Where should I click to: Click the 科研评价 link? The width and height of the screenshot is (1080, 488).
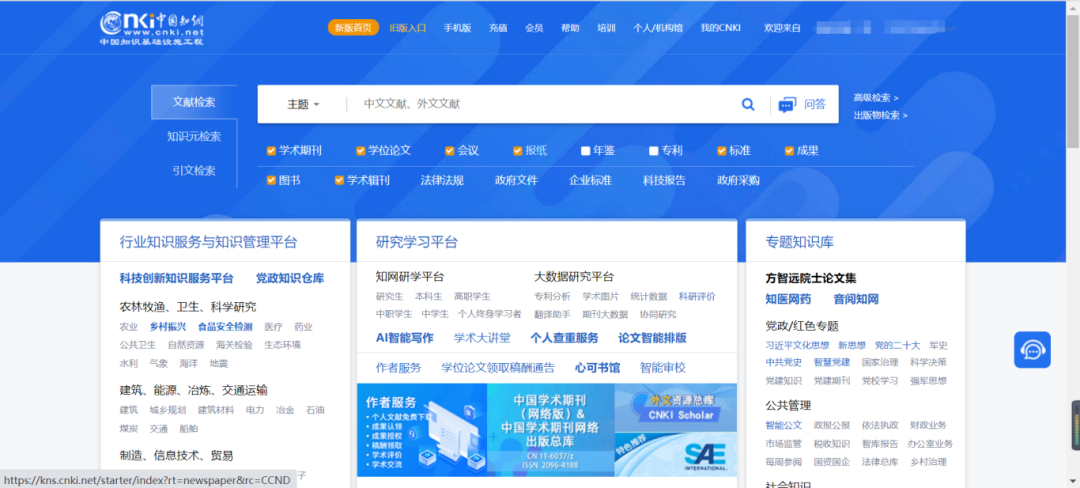[697, 297]
